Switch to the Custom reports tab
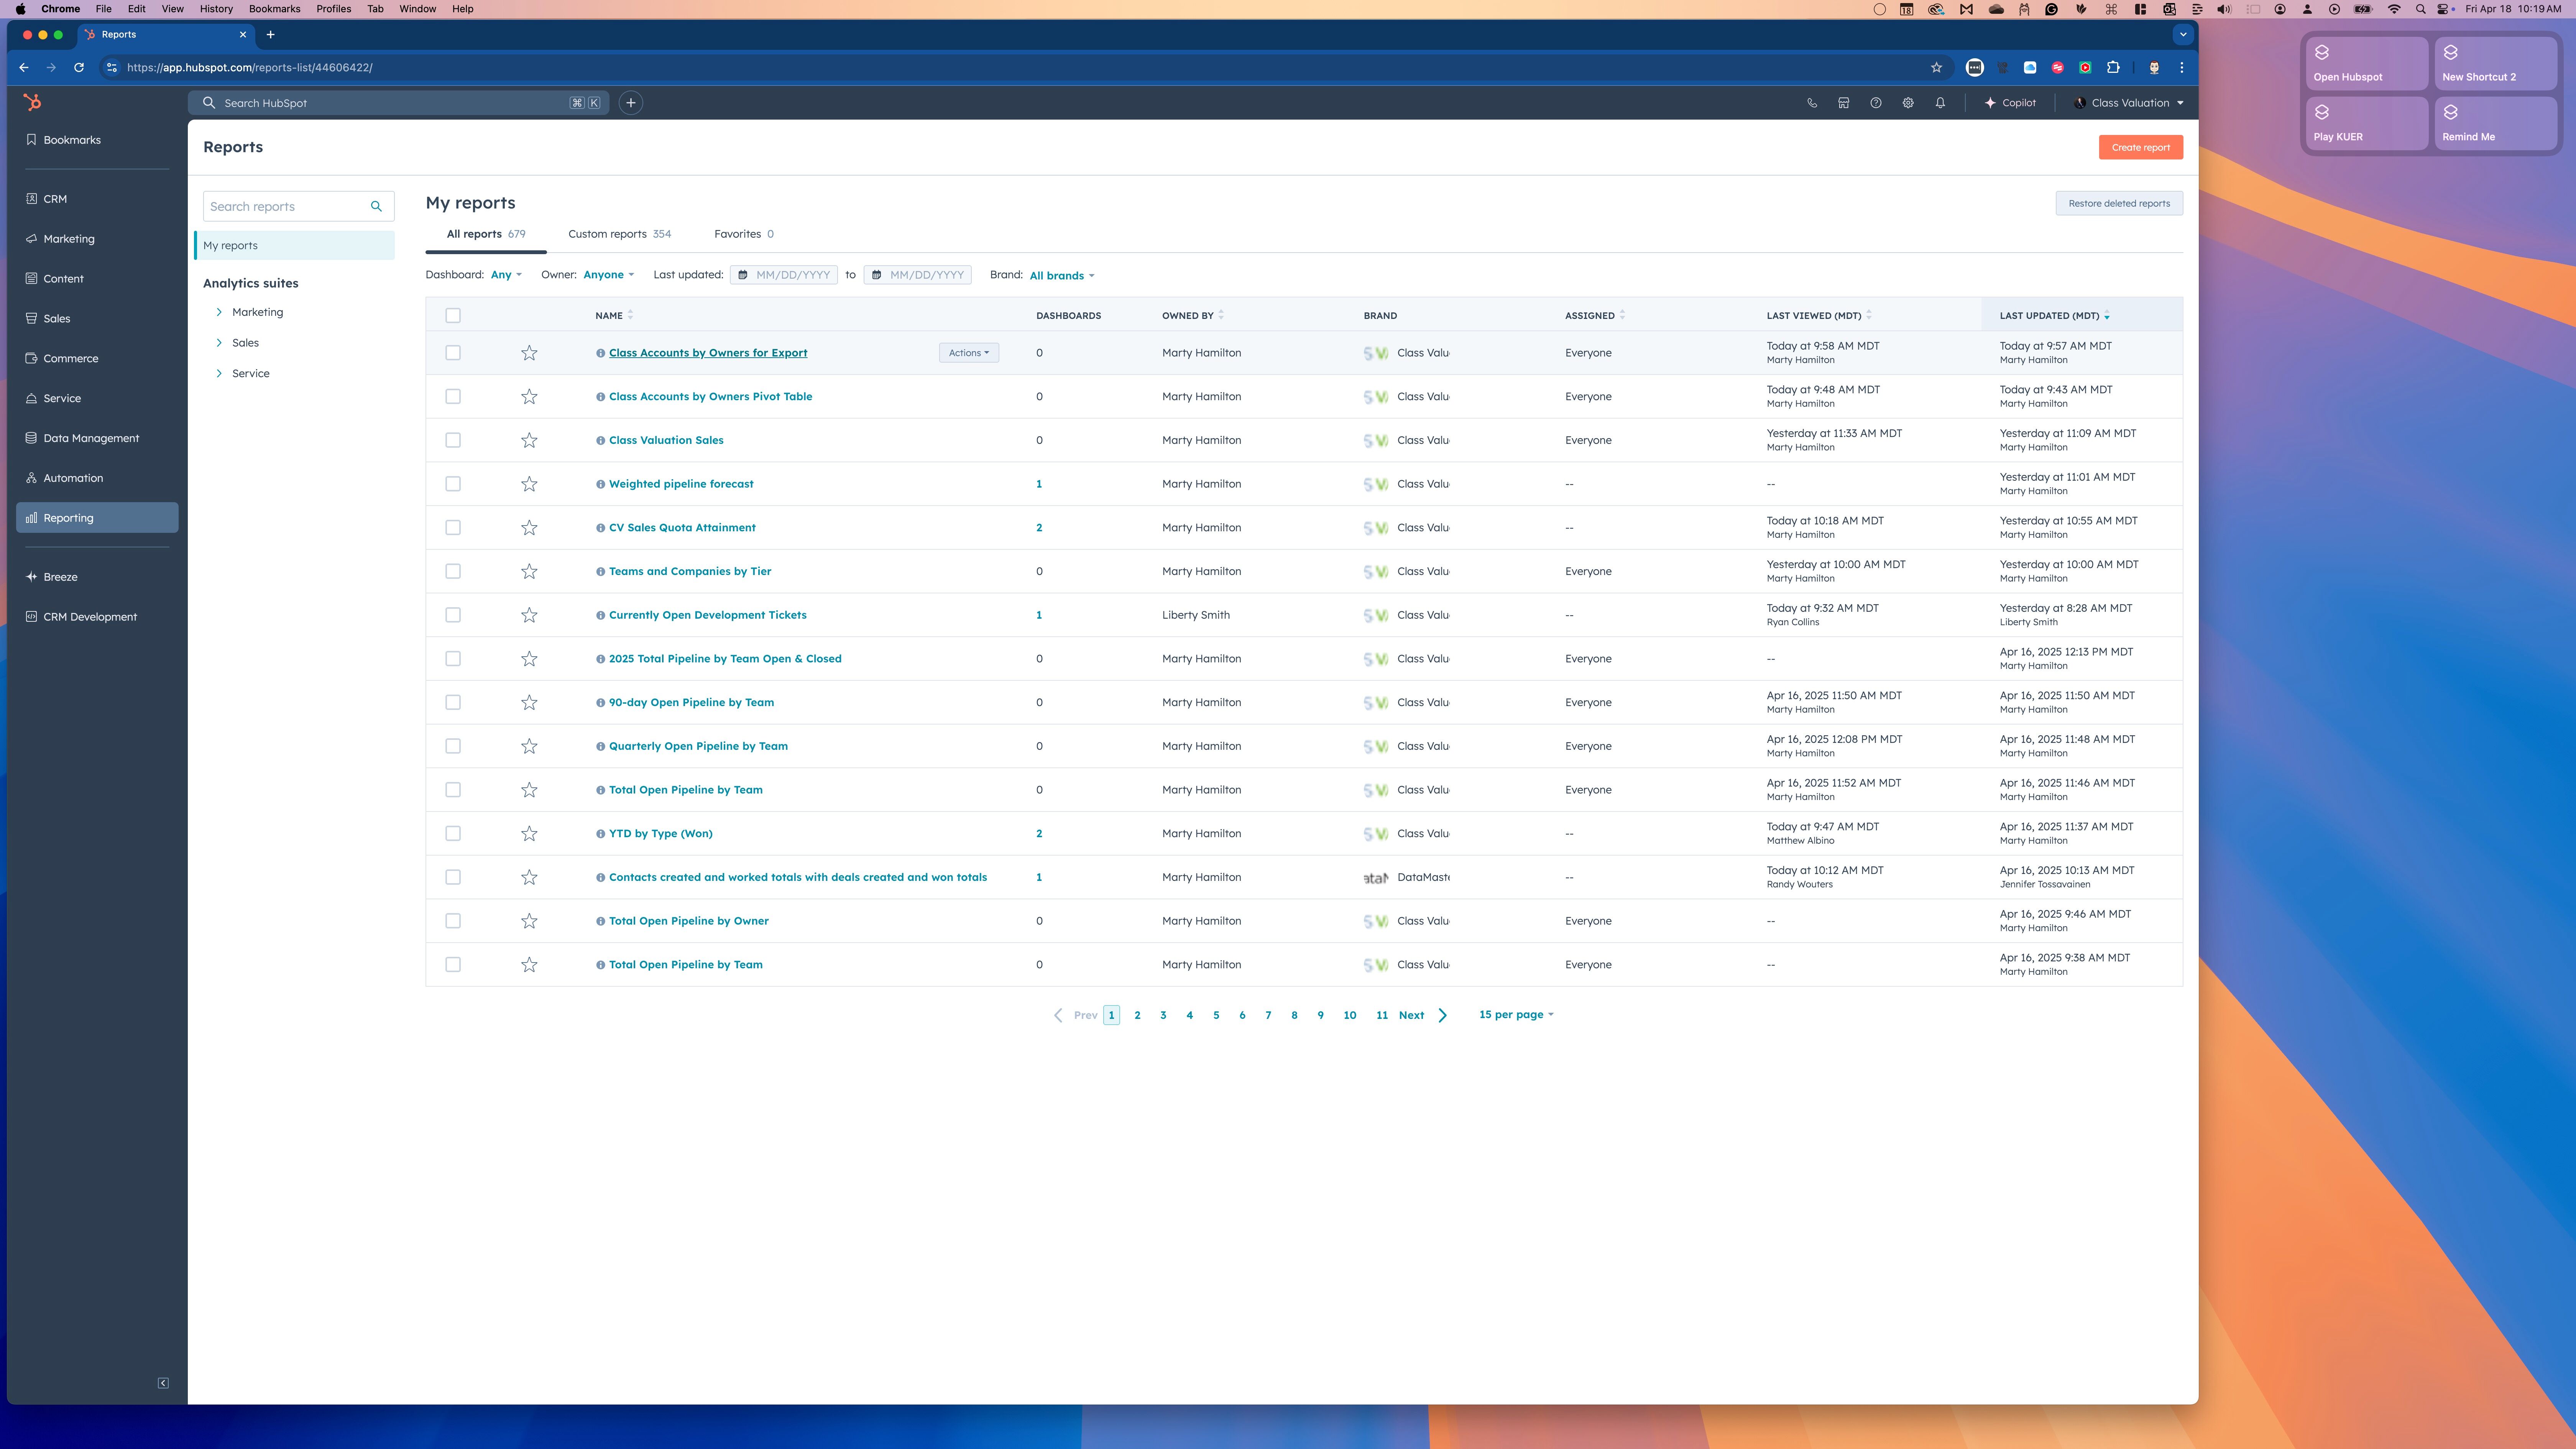The width and height of the screenshot is (2576, 1449). [619, 234]
